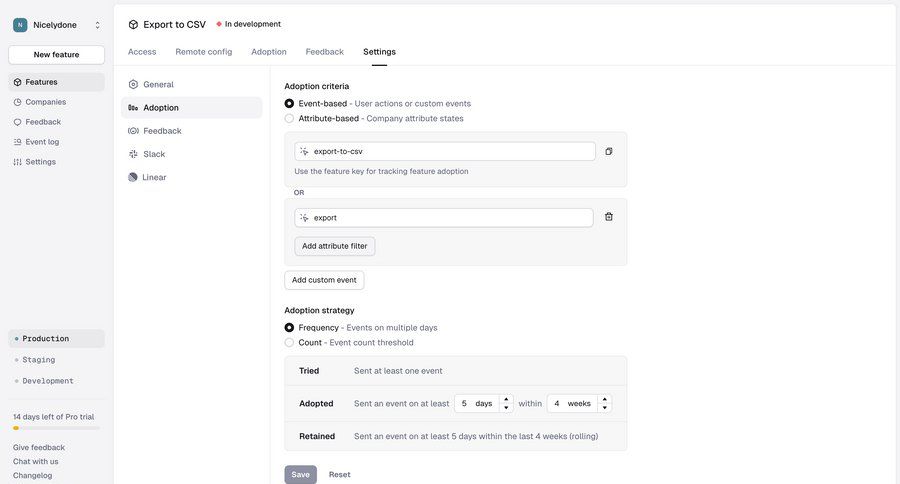Click the General gear hexagon icon
The width and height of the screenshot is (900, 484).
point(133,84)
